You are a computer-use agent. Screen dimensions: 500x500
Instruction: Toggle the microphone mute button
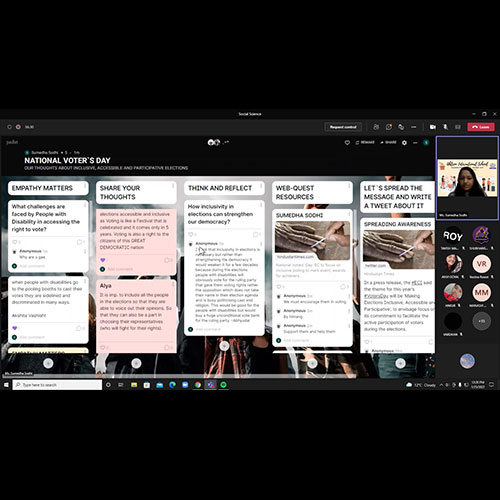click(445, 127)
